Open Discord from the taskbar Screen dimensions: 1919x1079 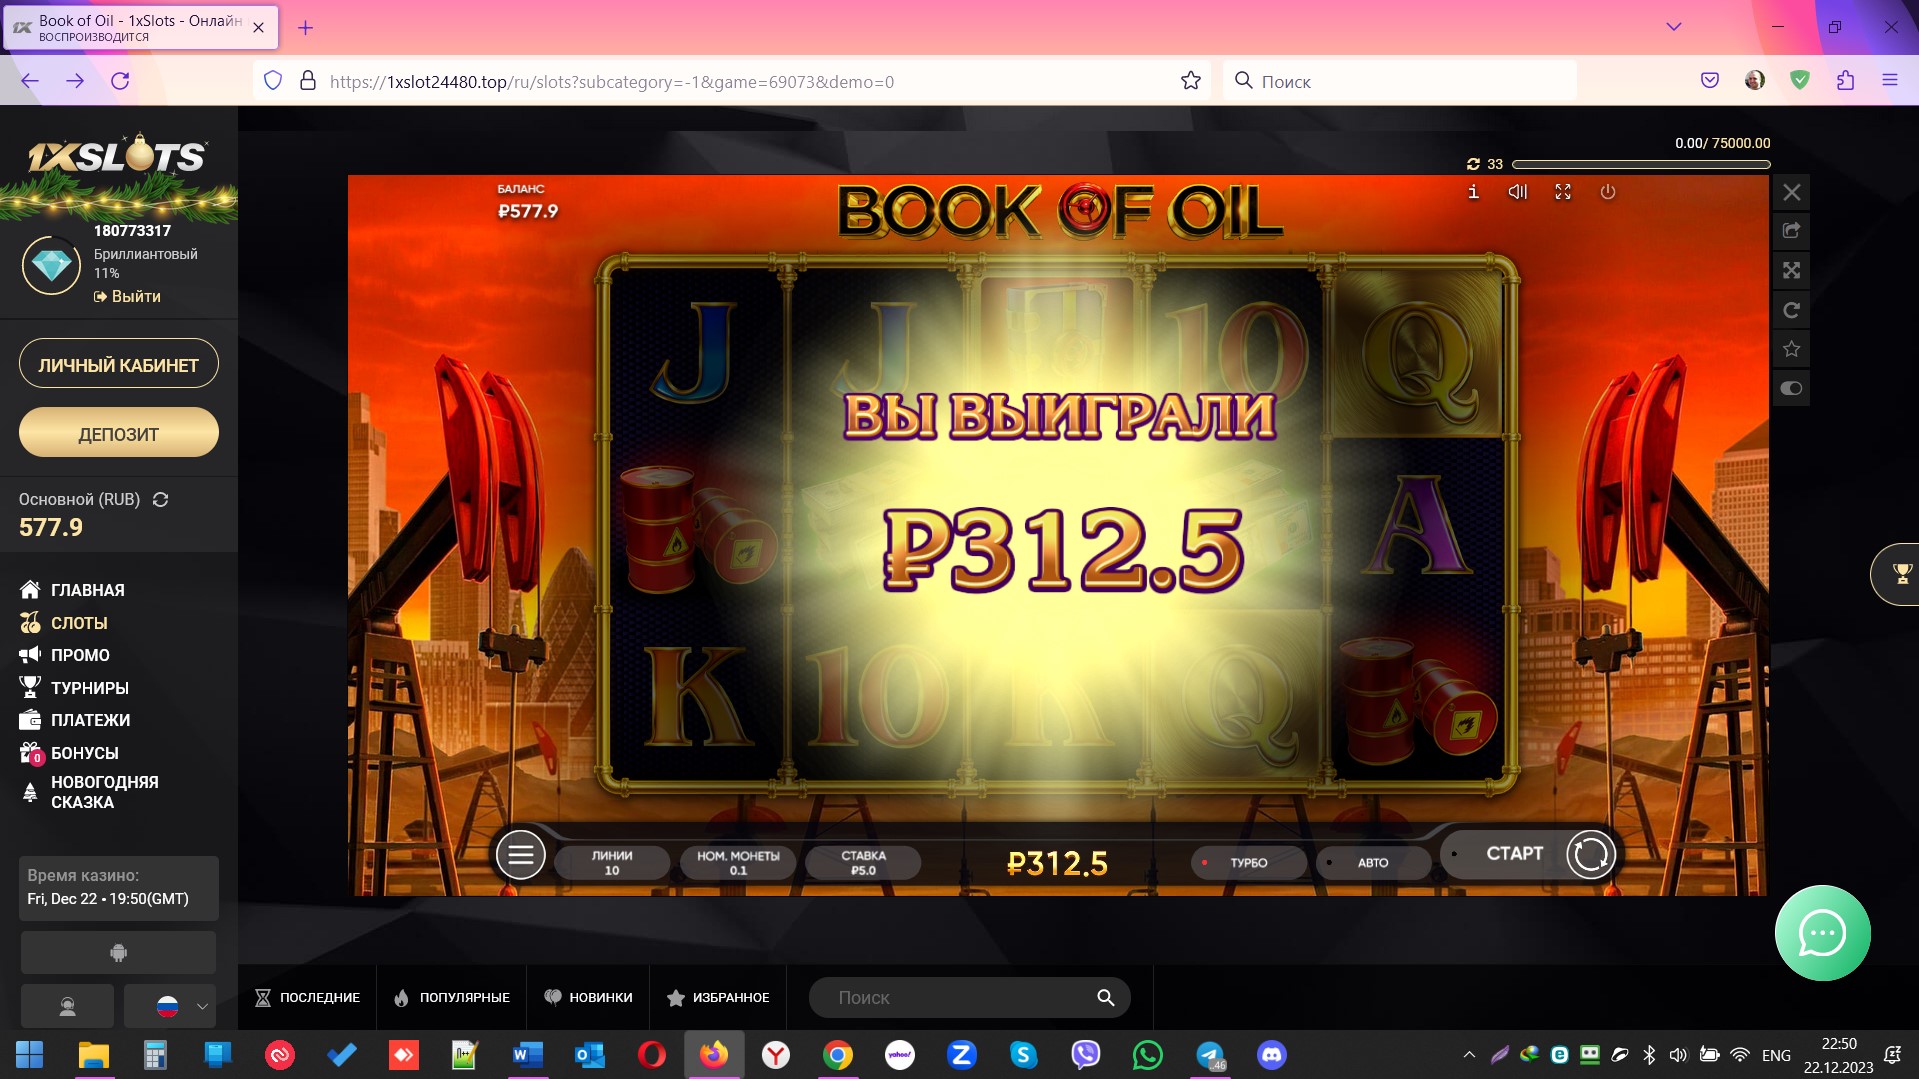1272,1055
